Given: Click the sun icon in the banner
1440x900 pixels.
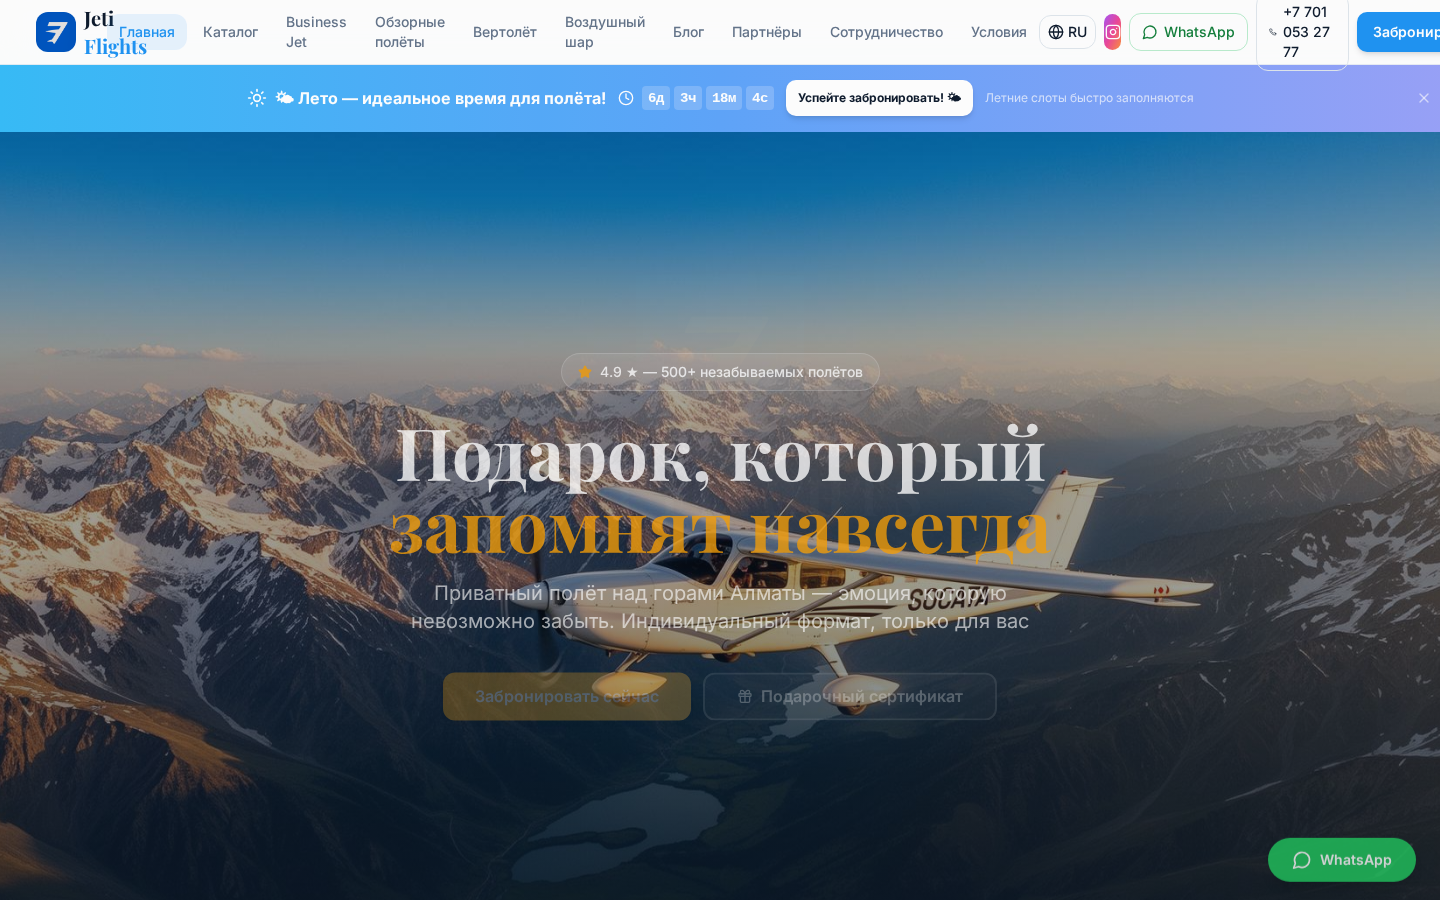Looking at the screenshot, I should 257,98.
